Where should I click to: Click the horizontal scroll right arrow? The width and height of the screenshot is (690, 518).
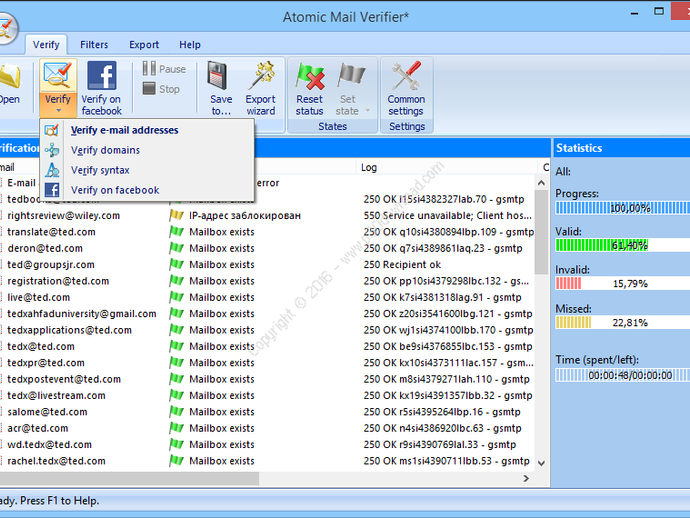pyautogui.click(x=526, y=478)
